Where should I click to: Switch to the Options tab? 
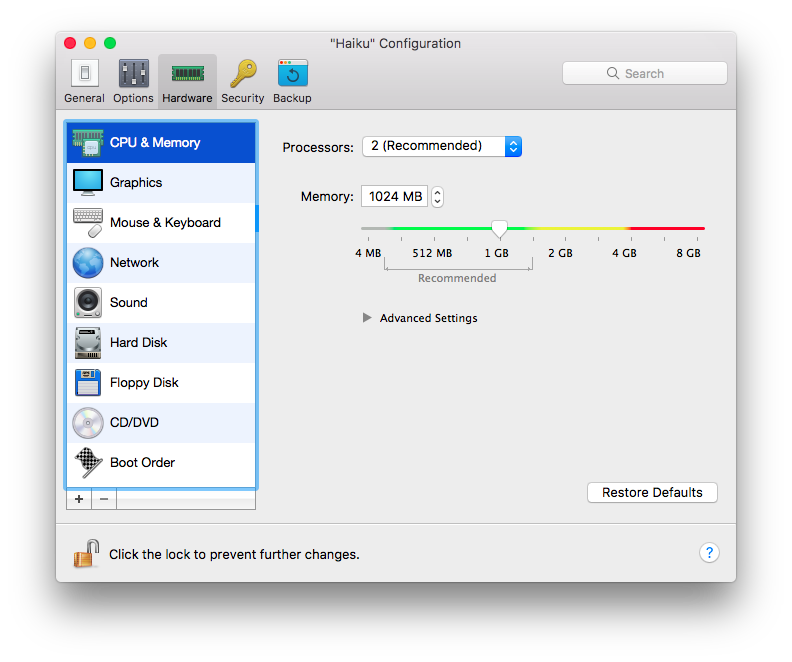133,80
